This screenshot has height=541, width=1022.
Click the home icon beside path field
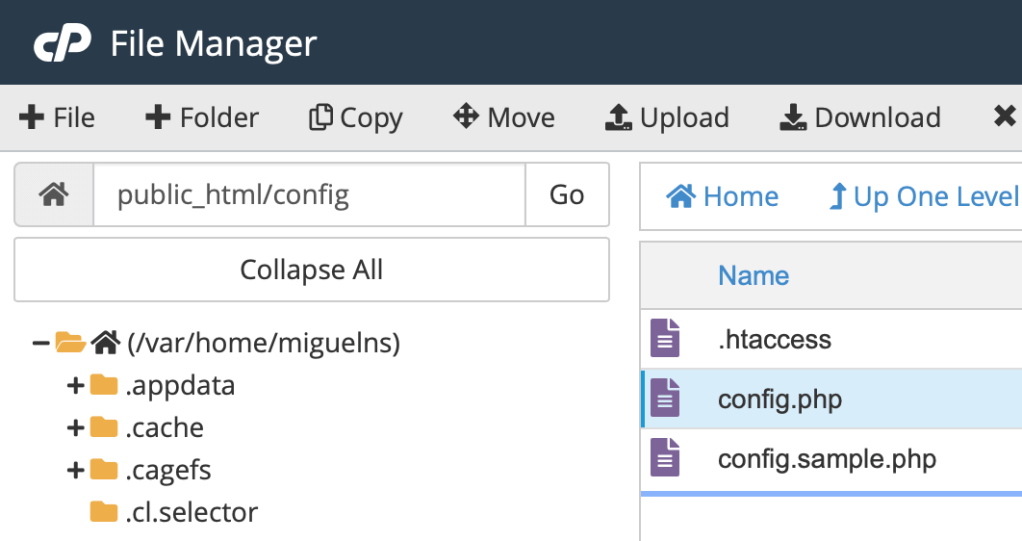53,194
